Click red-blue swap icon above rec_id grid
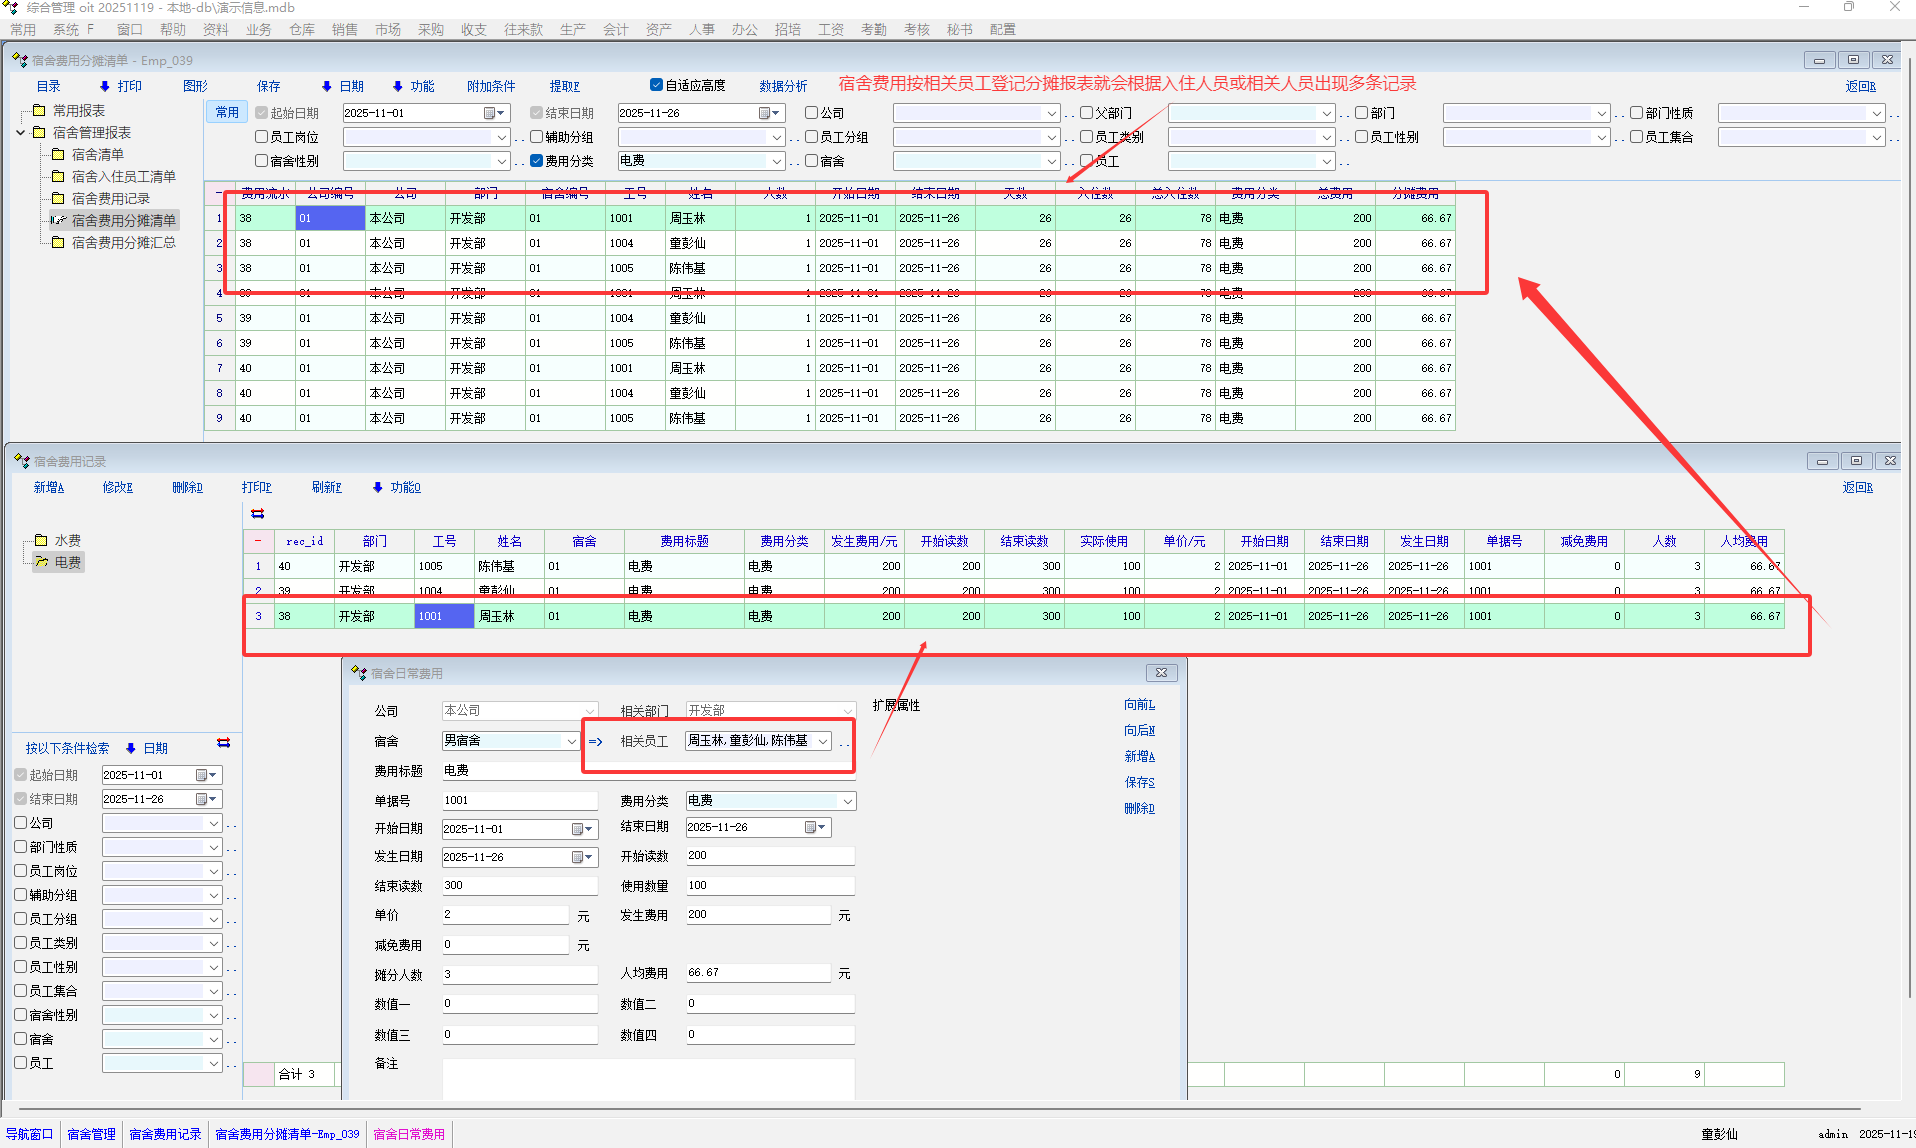Viewport: 1916px width, 1148px height. pos(258,514)
